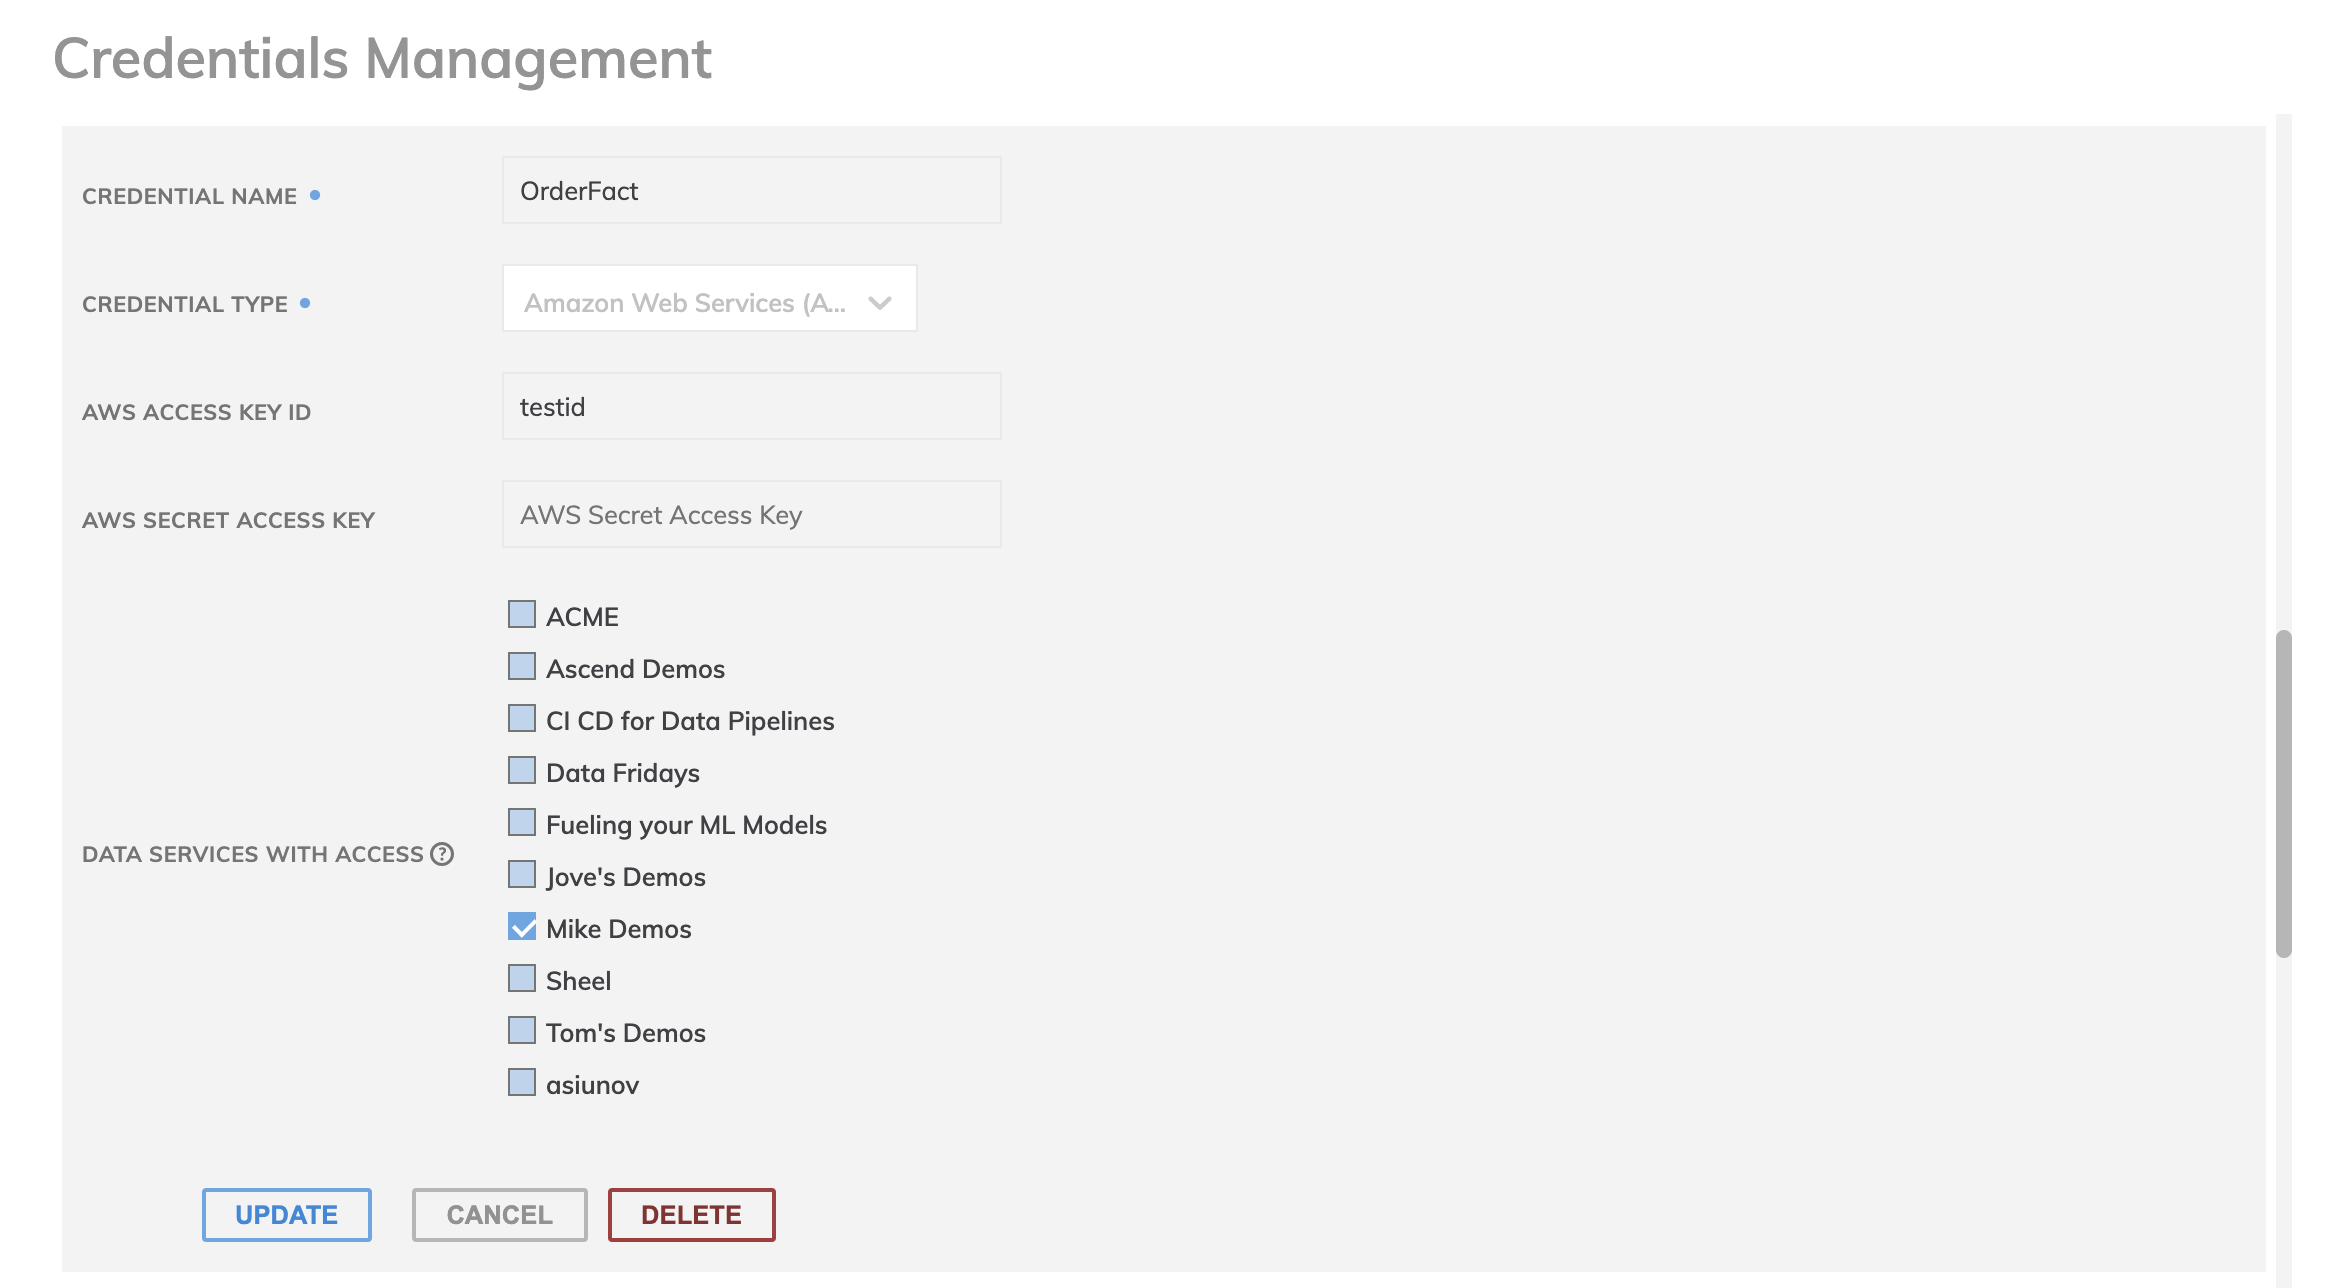Select the Data Fridays checkbox
The height and width of the screenshot is (1288, 2330).
click(x=522, y=770)
